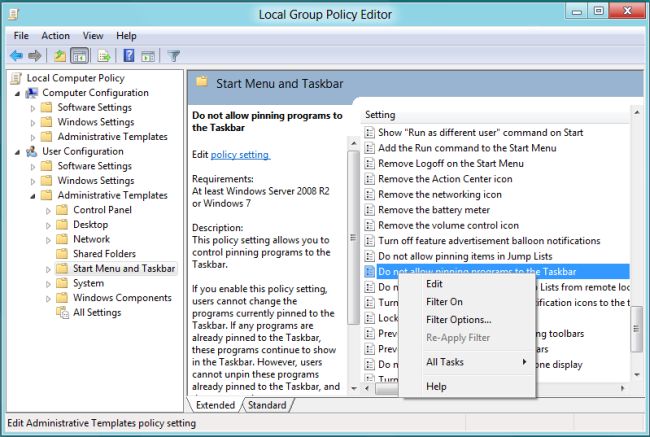The image size is (650, 437).
Task: Click the description pane vertical scrollbar thumb
Action: 353,238
